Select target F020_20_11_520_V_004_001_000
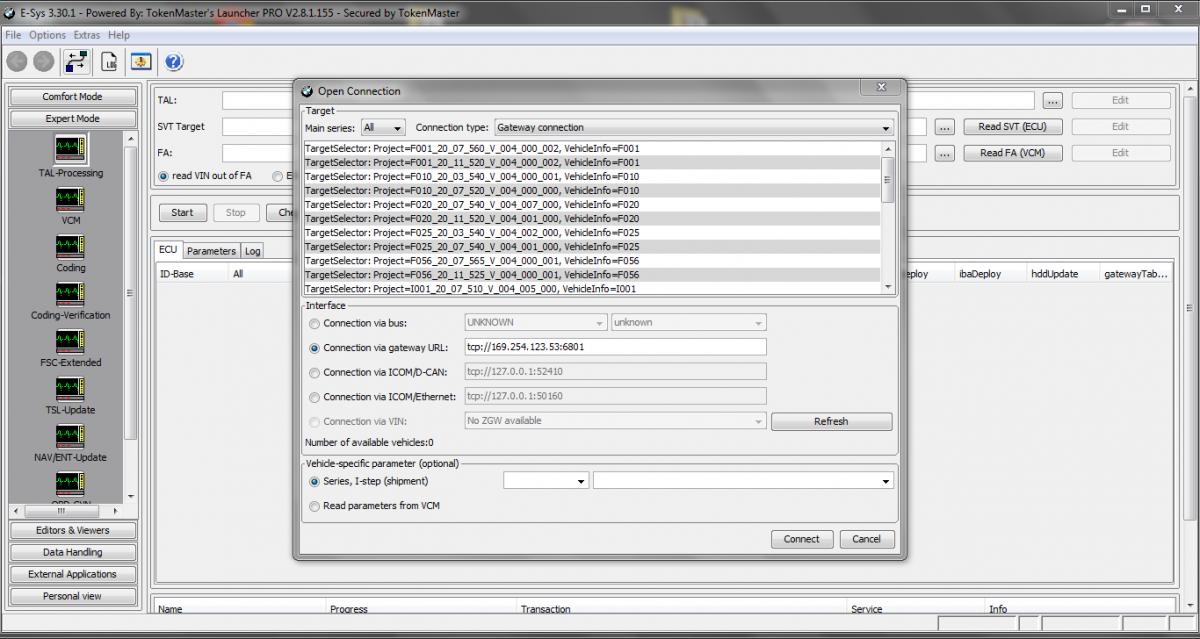Image resolution: width=1200 pixels, height=639 pixels. pos(591,218)
